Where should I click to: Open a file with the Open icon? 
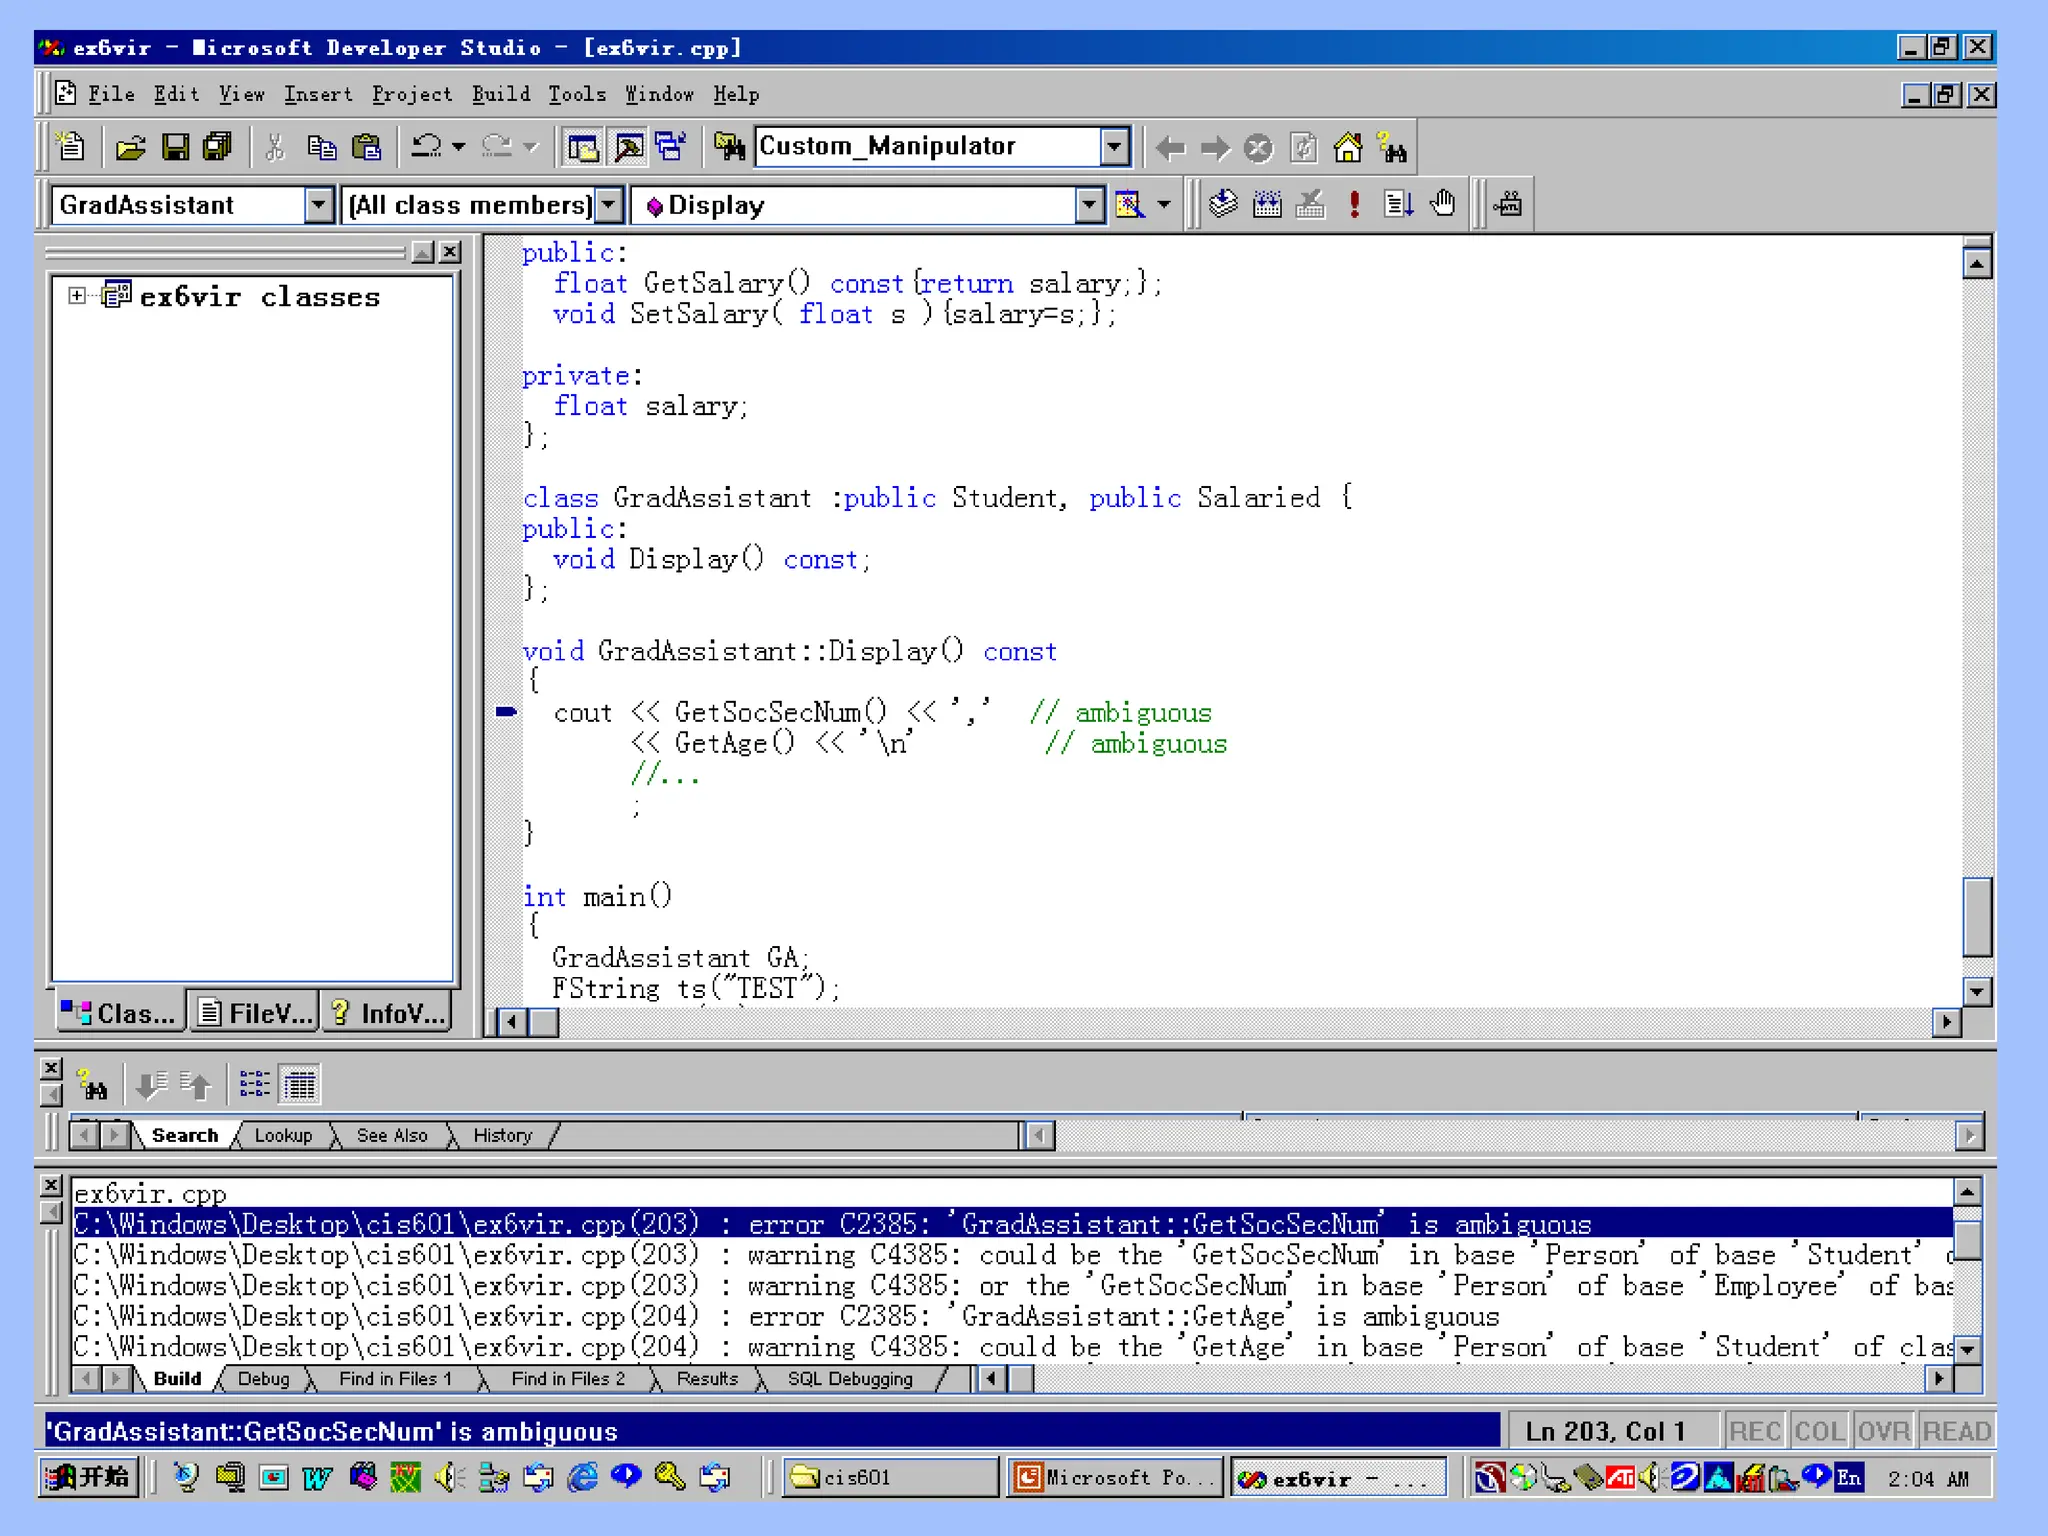[130, 148]
